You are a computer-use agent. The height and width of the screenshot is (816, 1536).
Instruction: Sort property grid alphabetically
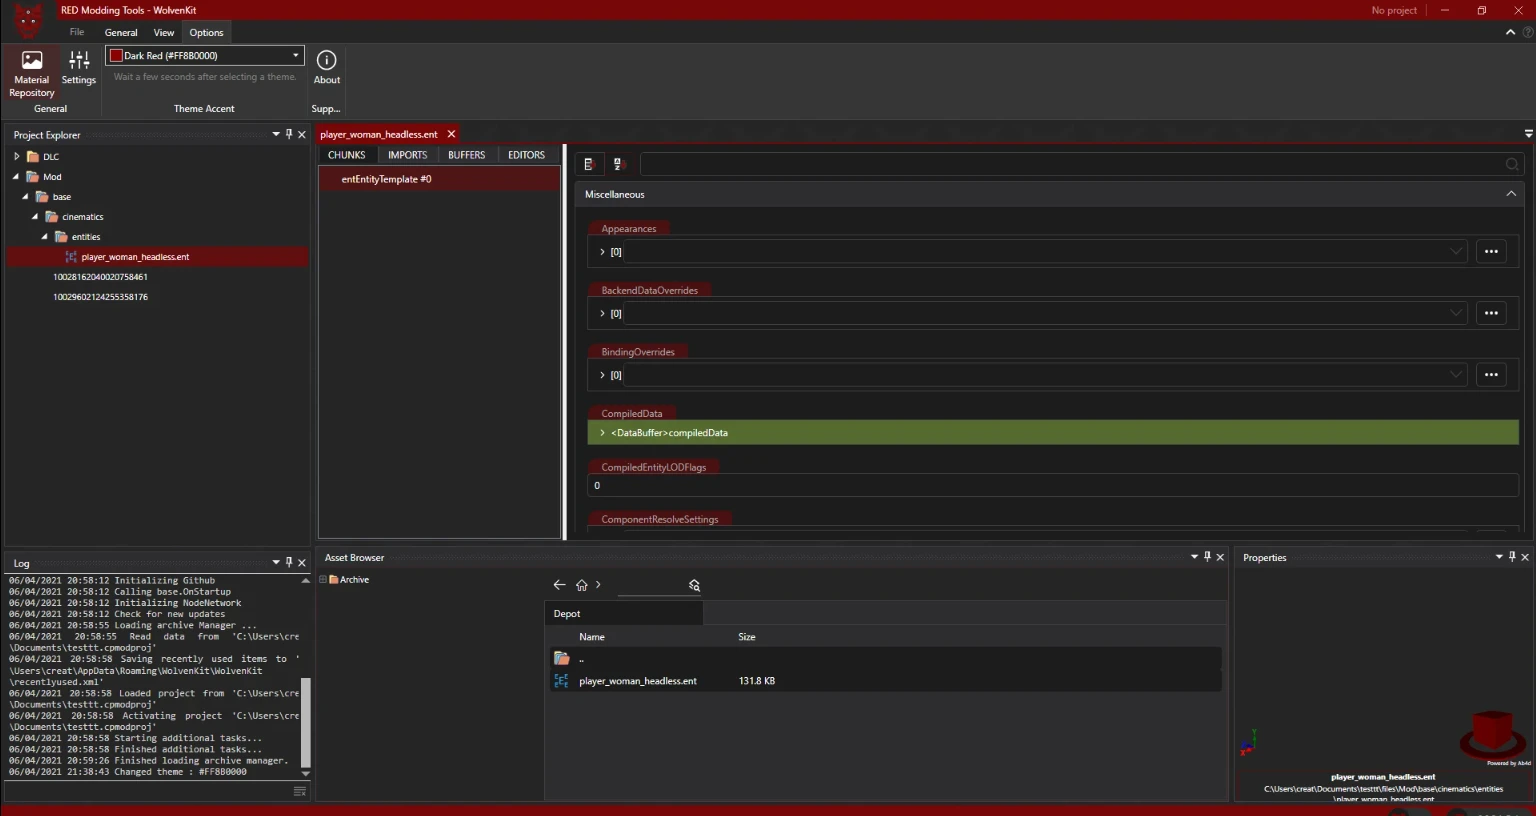pyautogui.click(x=617, y=164)
